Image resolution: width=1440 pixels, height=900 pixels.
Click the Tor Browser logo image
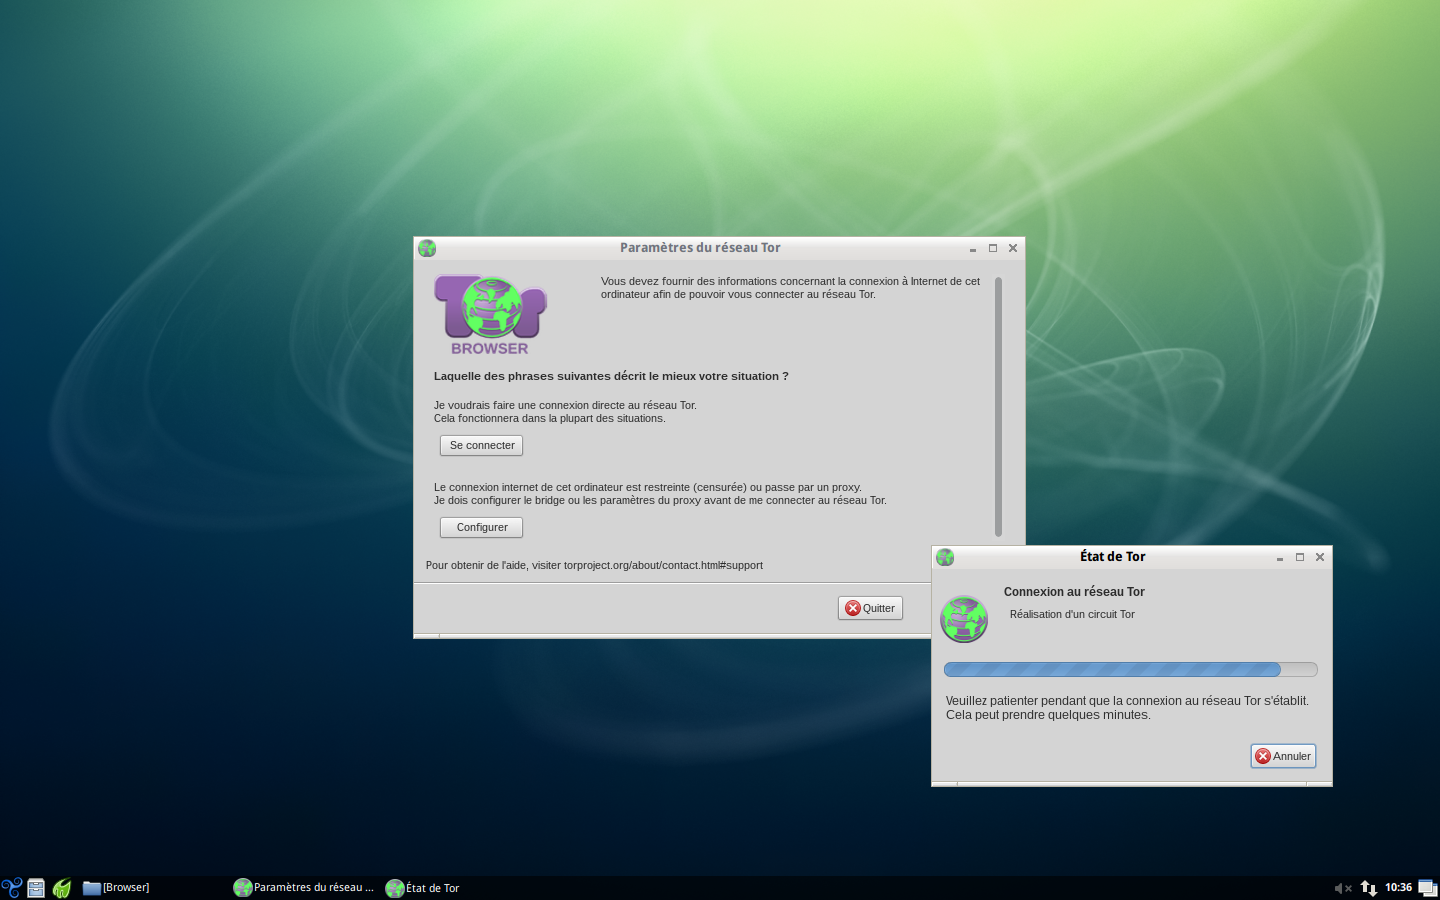[x=490, y=315]
